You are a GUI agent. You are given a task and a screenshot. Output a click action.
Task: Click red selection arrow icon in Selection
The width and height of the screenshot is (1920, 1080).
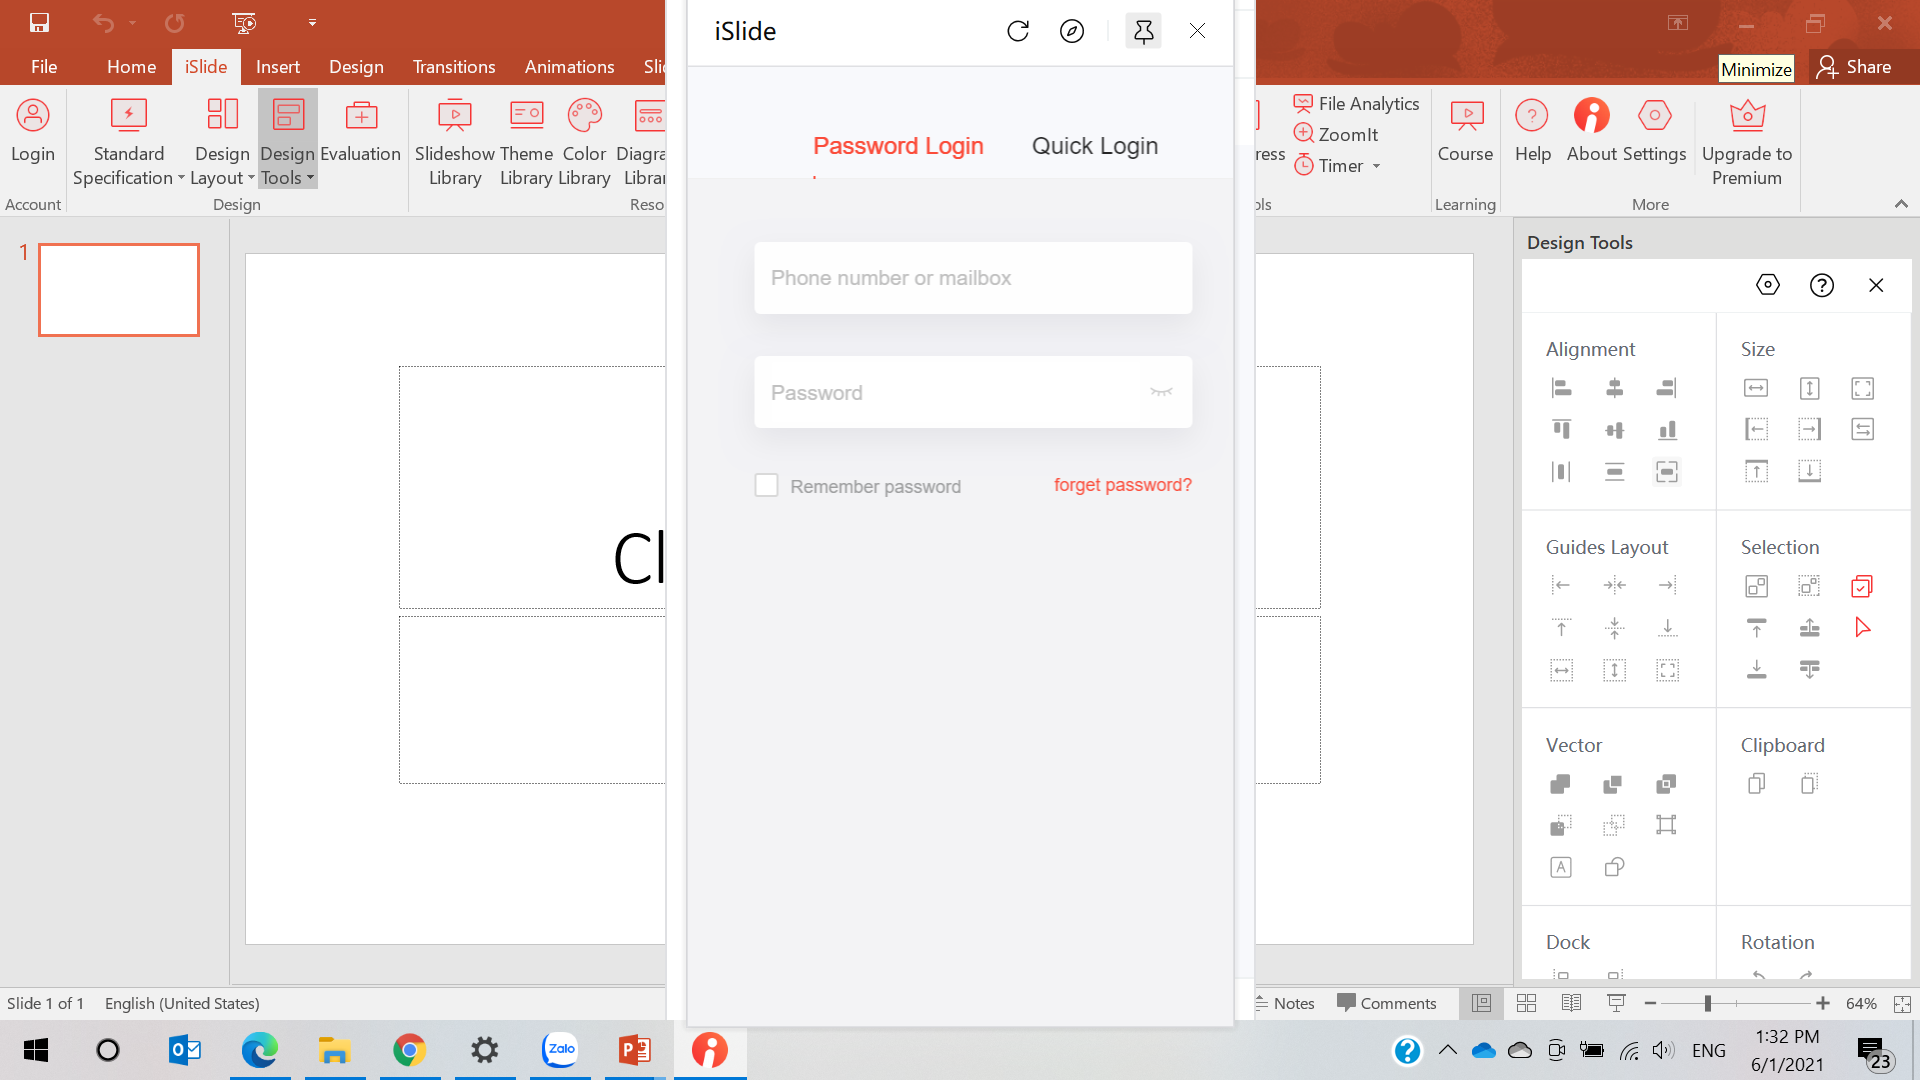(x=1862, y=627)
